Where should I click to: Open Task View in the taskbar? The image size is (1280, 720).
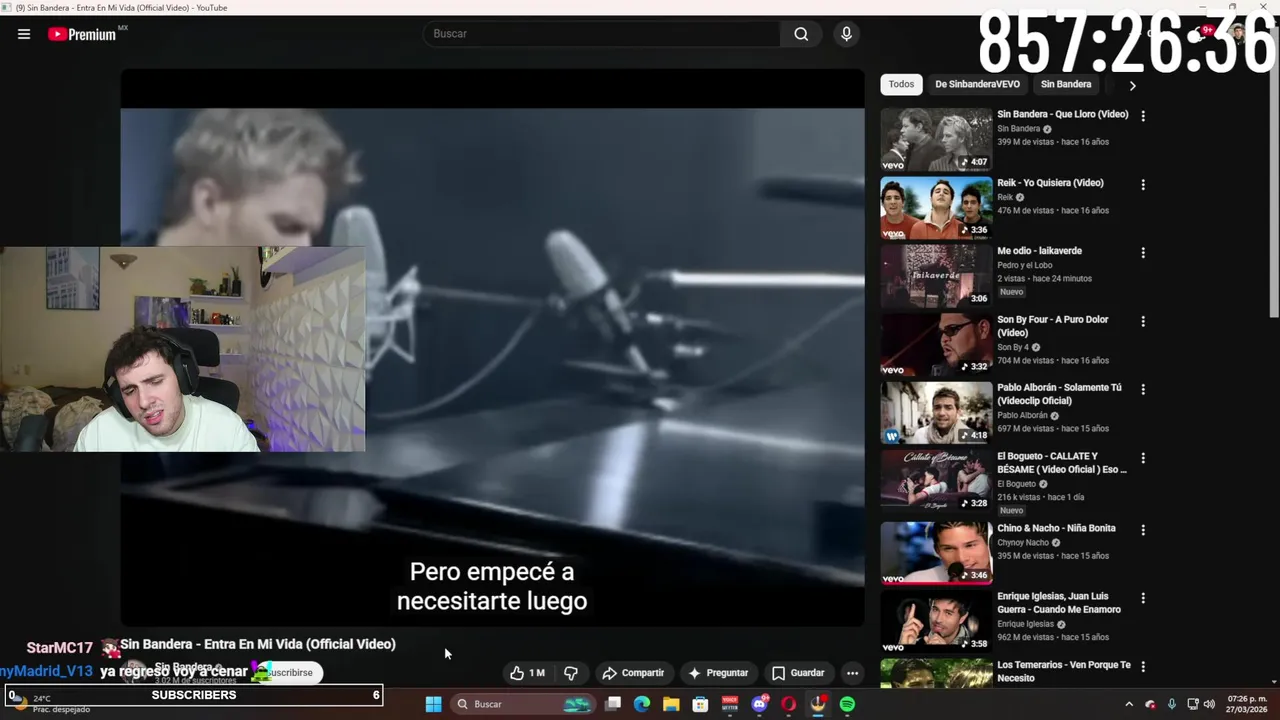pos(613,704)
